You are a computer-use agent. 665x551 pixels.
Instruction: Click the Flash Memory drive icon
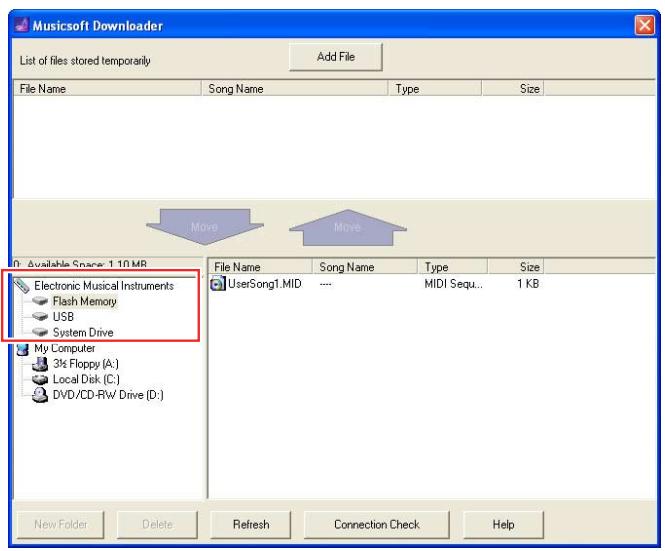40,301
